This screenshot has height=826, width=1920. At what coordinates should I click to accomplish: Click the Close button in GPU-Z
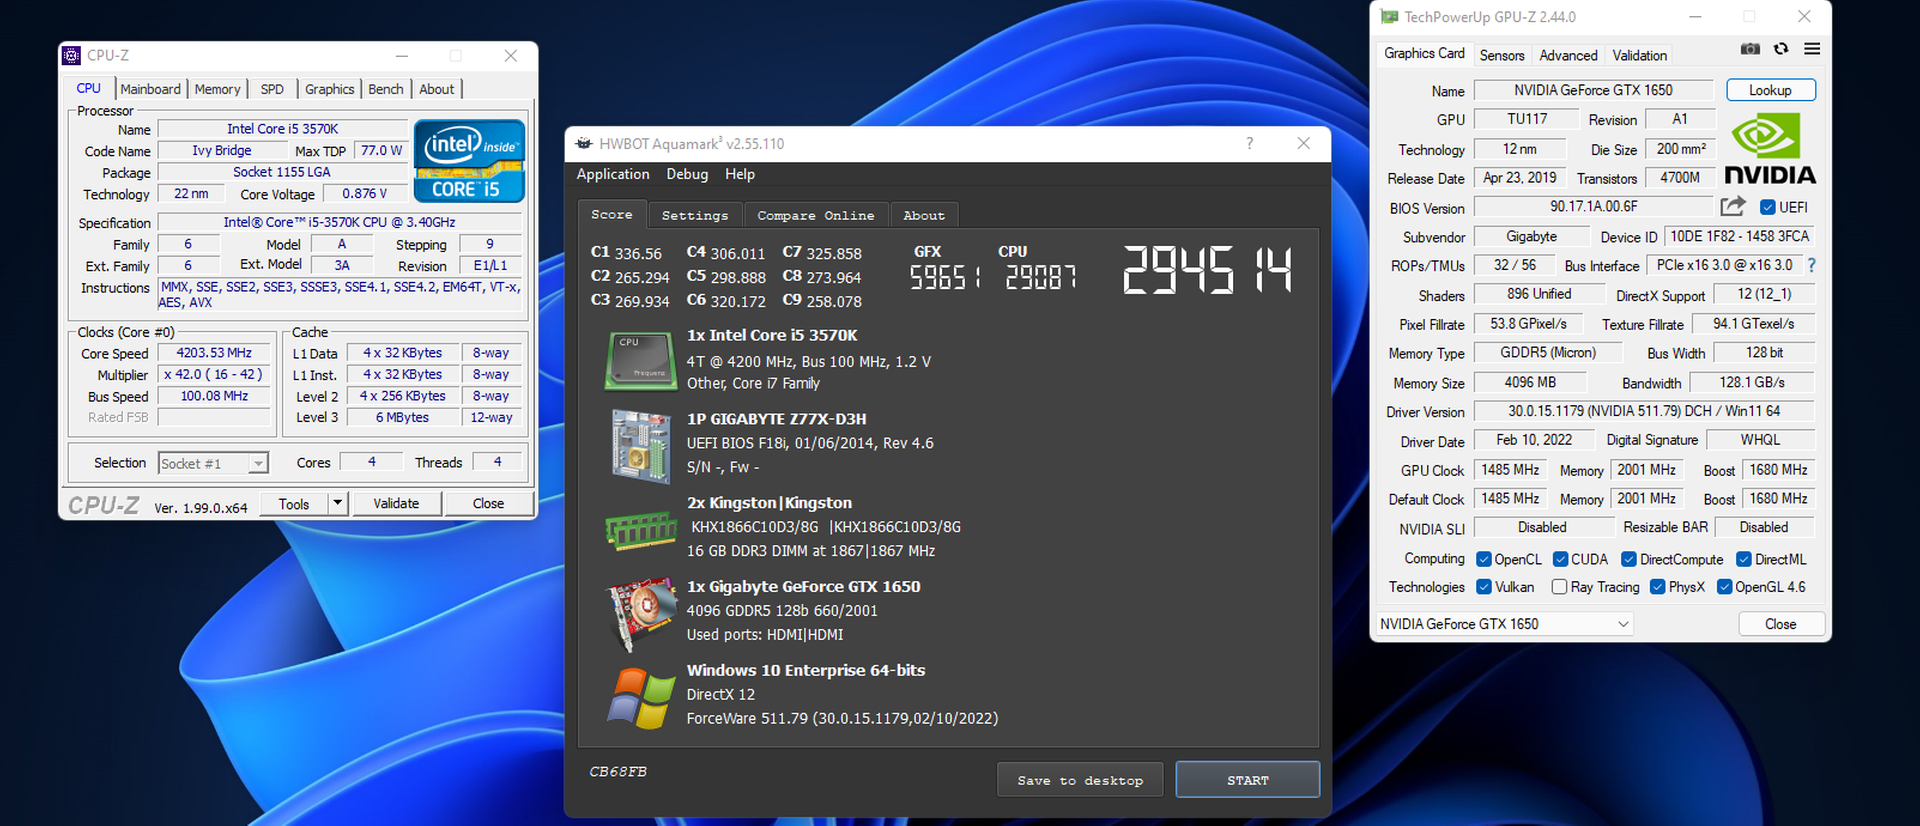pos(1780,624)
